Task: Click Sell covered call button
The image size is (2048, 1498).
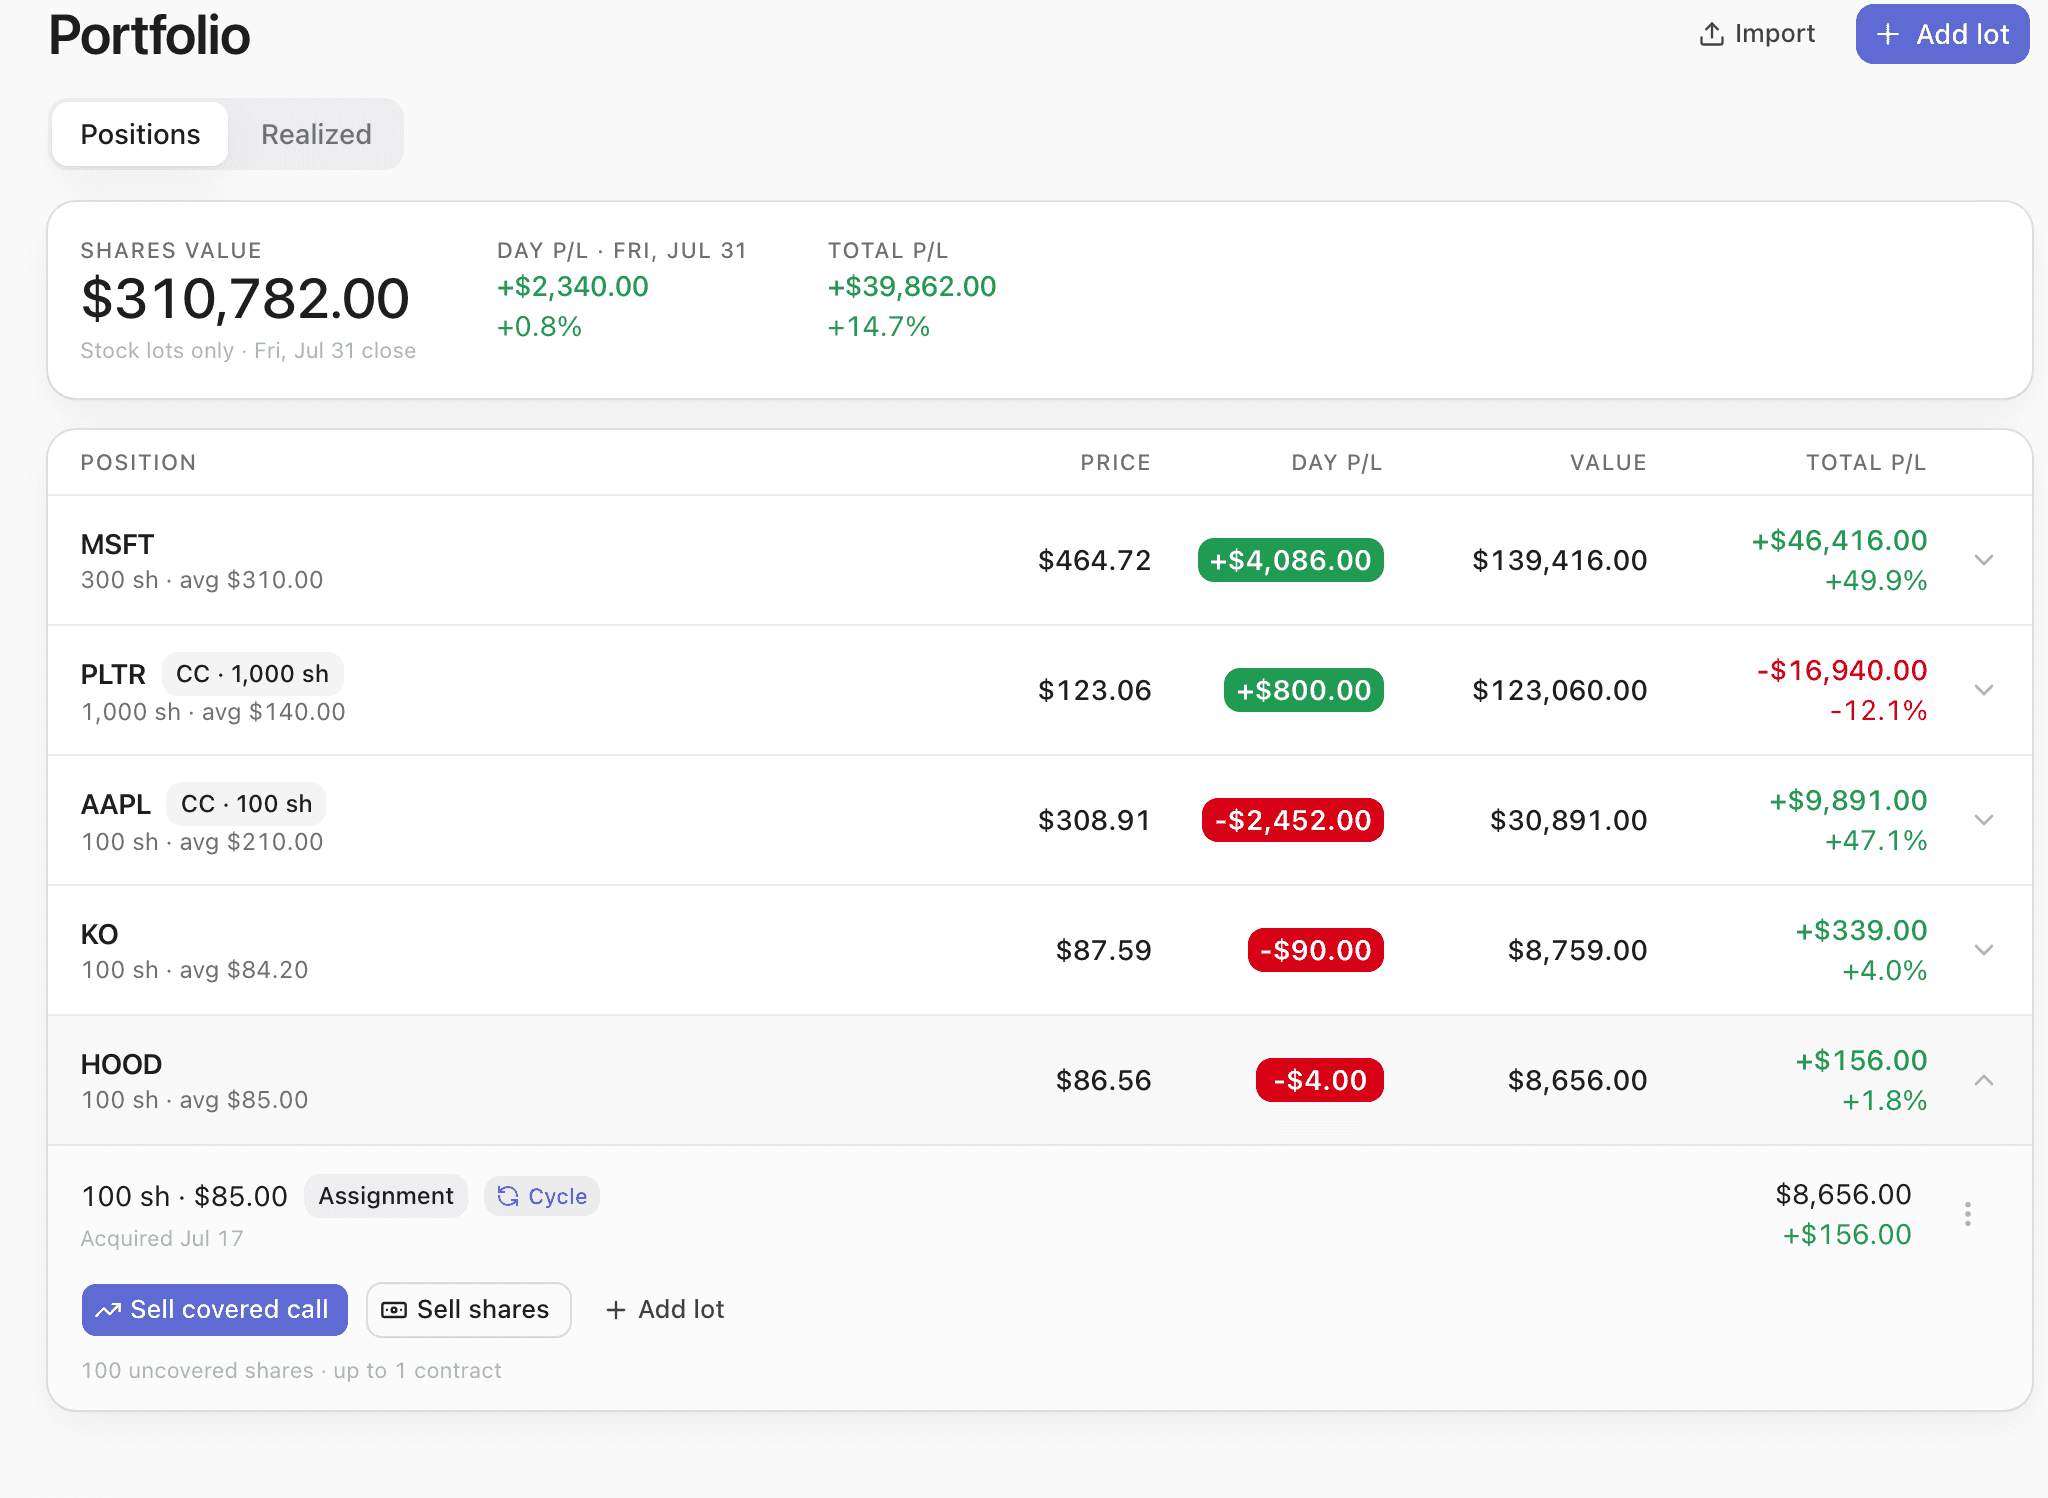Action: pyautogui.click(x=215, y=1310)
